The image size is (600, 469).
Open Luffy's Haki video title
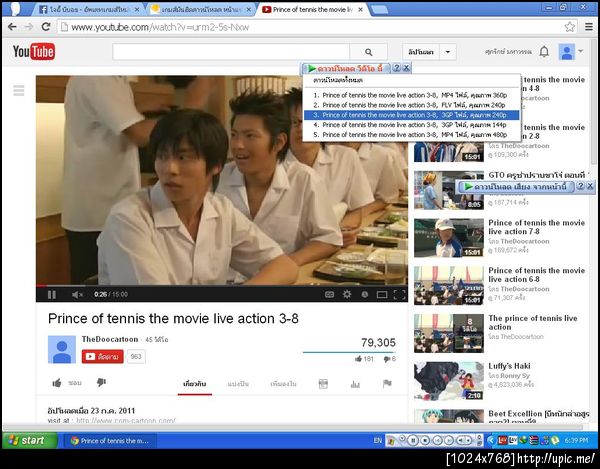click(x=509, y=366)
